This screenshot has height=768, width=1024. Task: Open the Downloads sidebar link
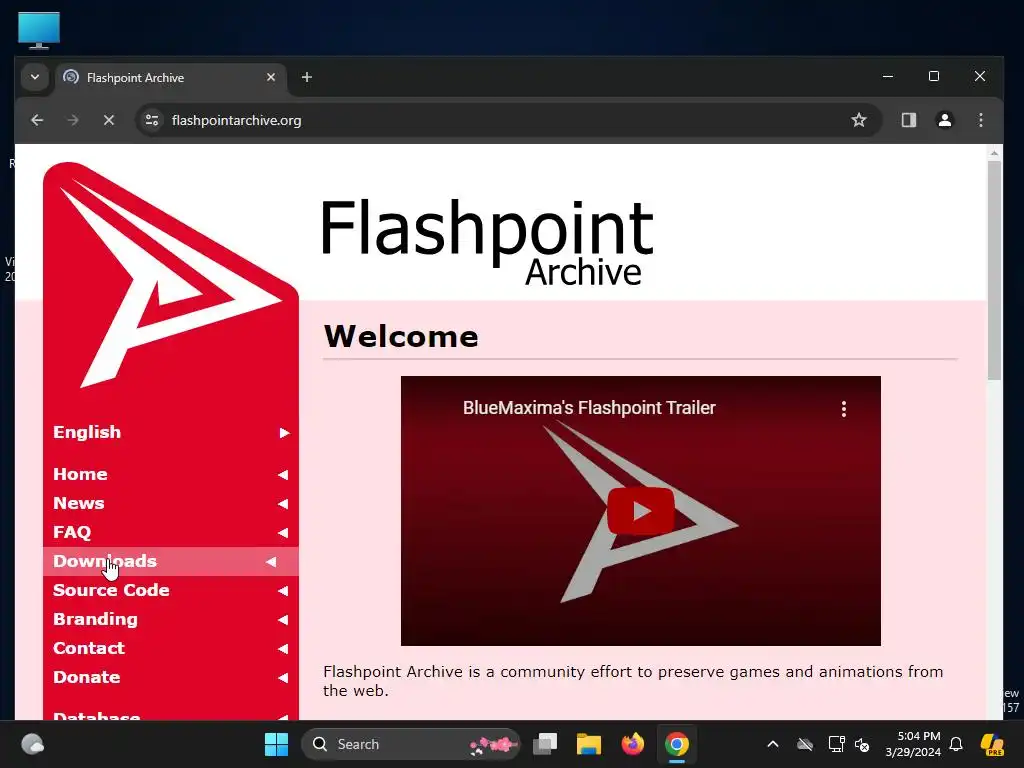170,562
